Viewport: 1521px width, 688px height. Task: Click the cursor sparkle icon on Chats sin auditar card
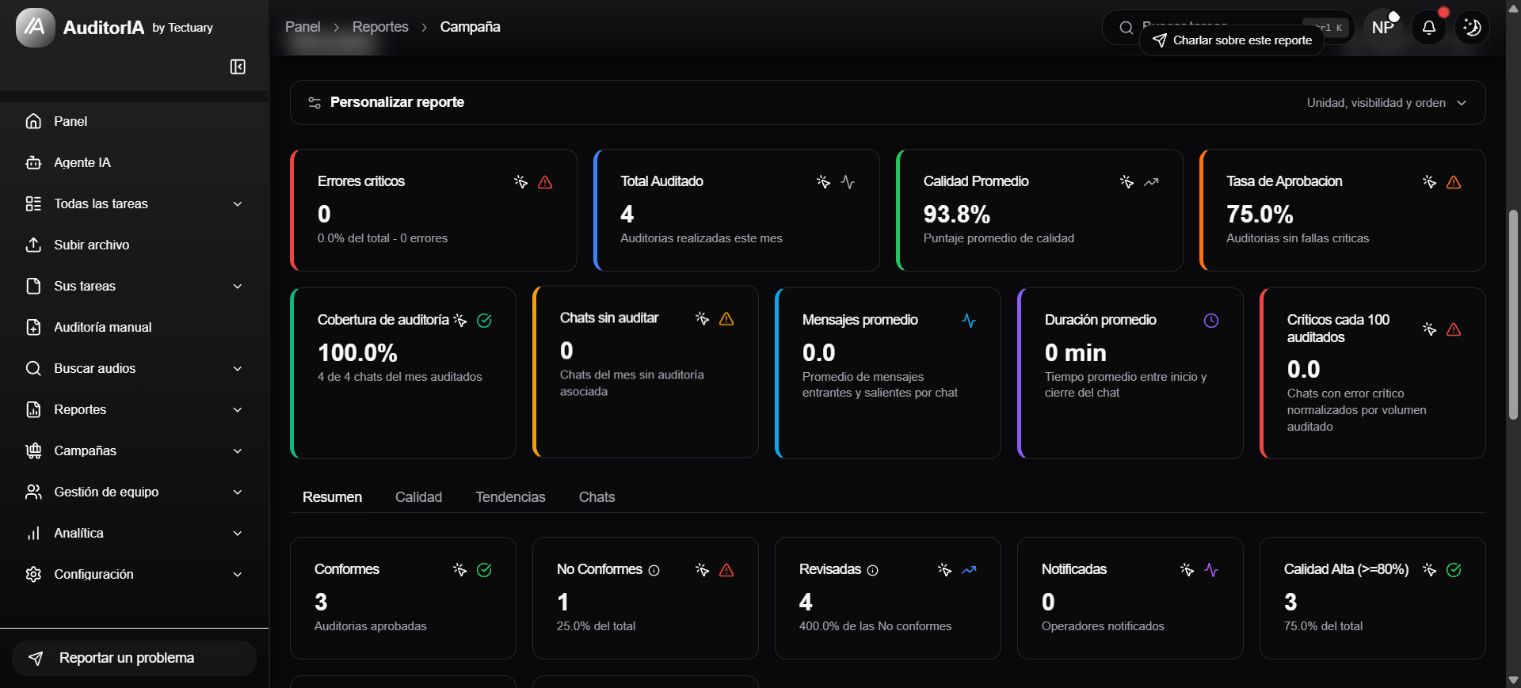pos(702,319)
